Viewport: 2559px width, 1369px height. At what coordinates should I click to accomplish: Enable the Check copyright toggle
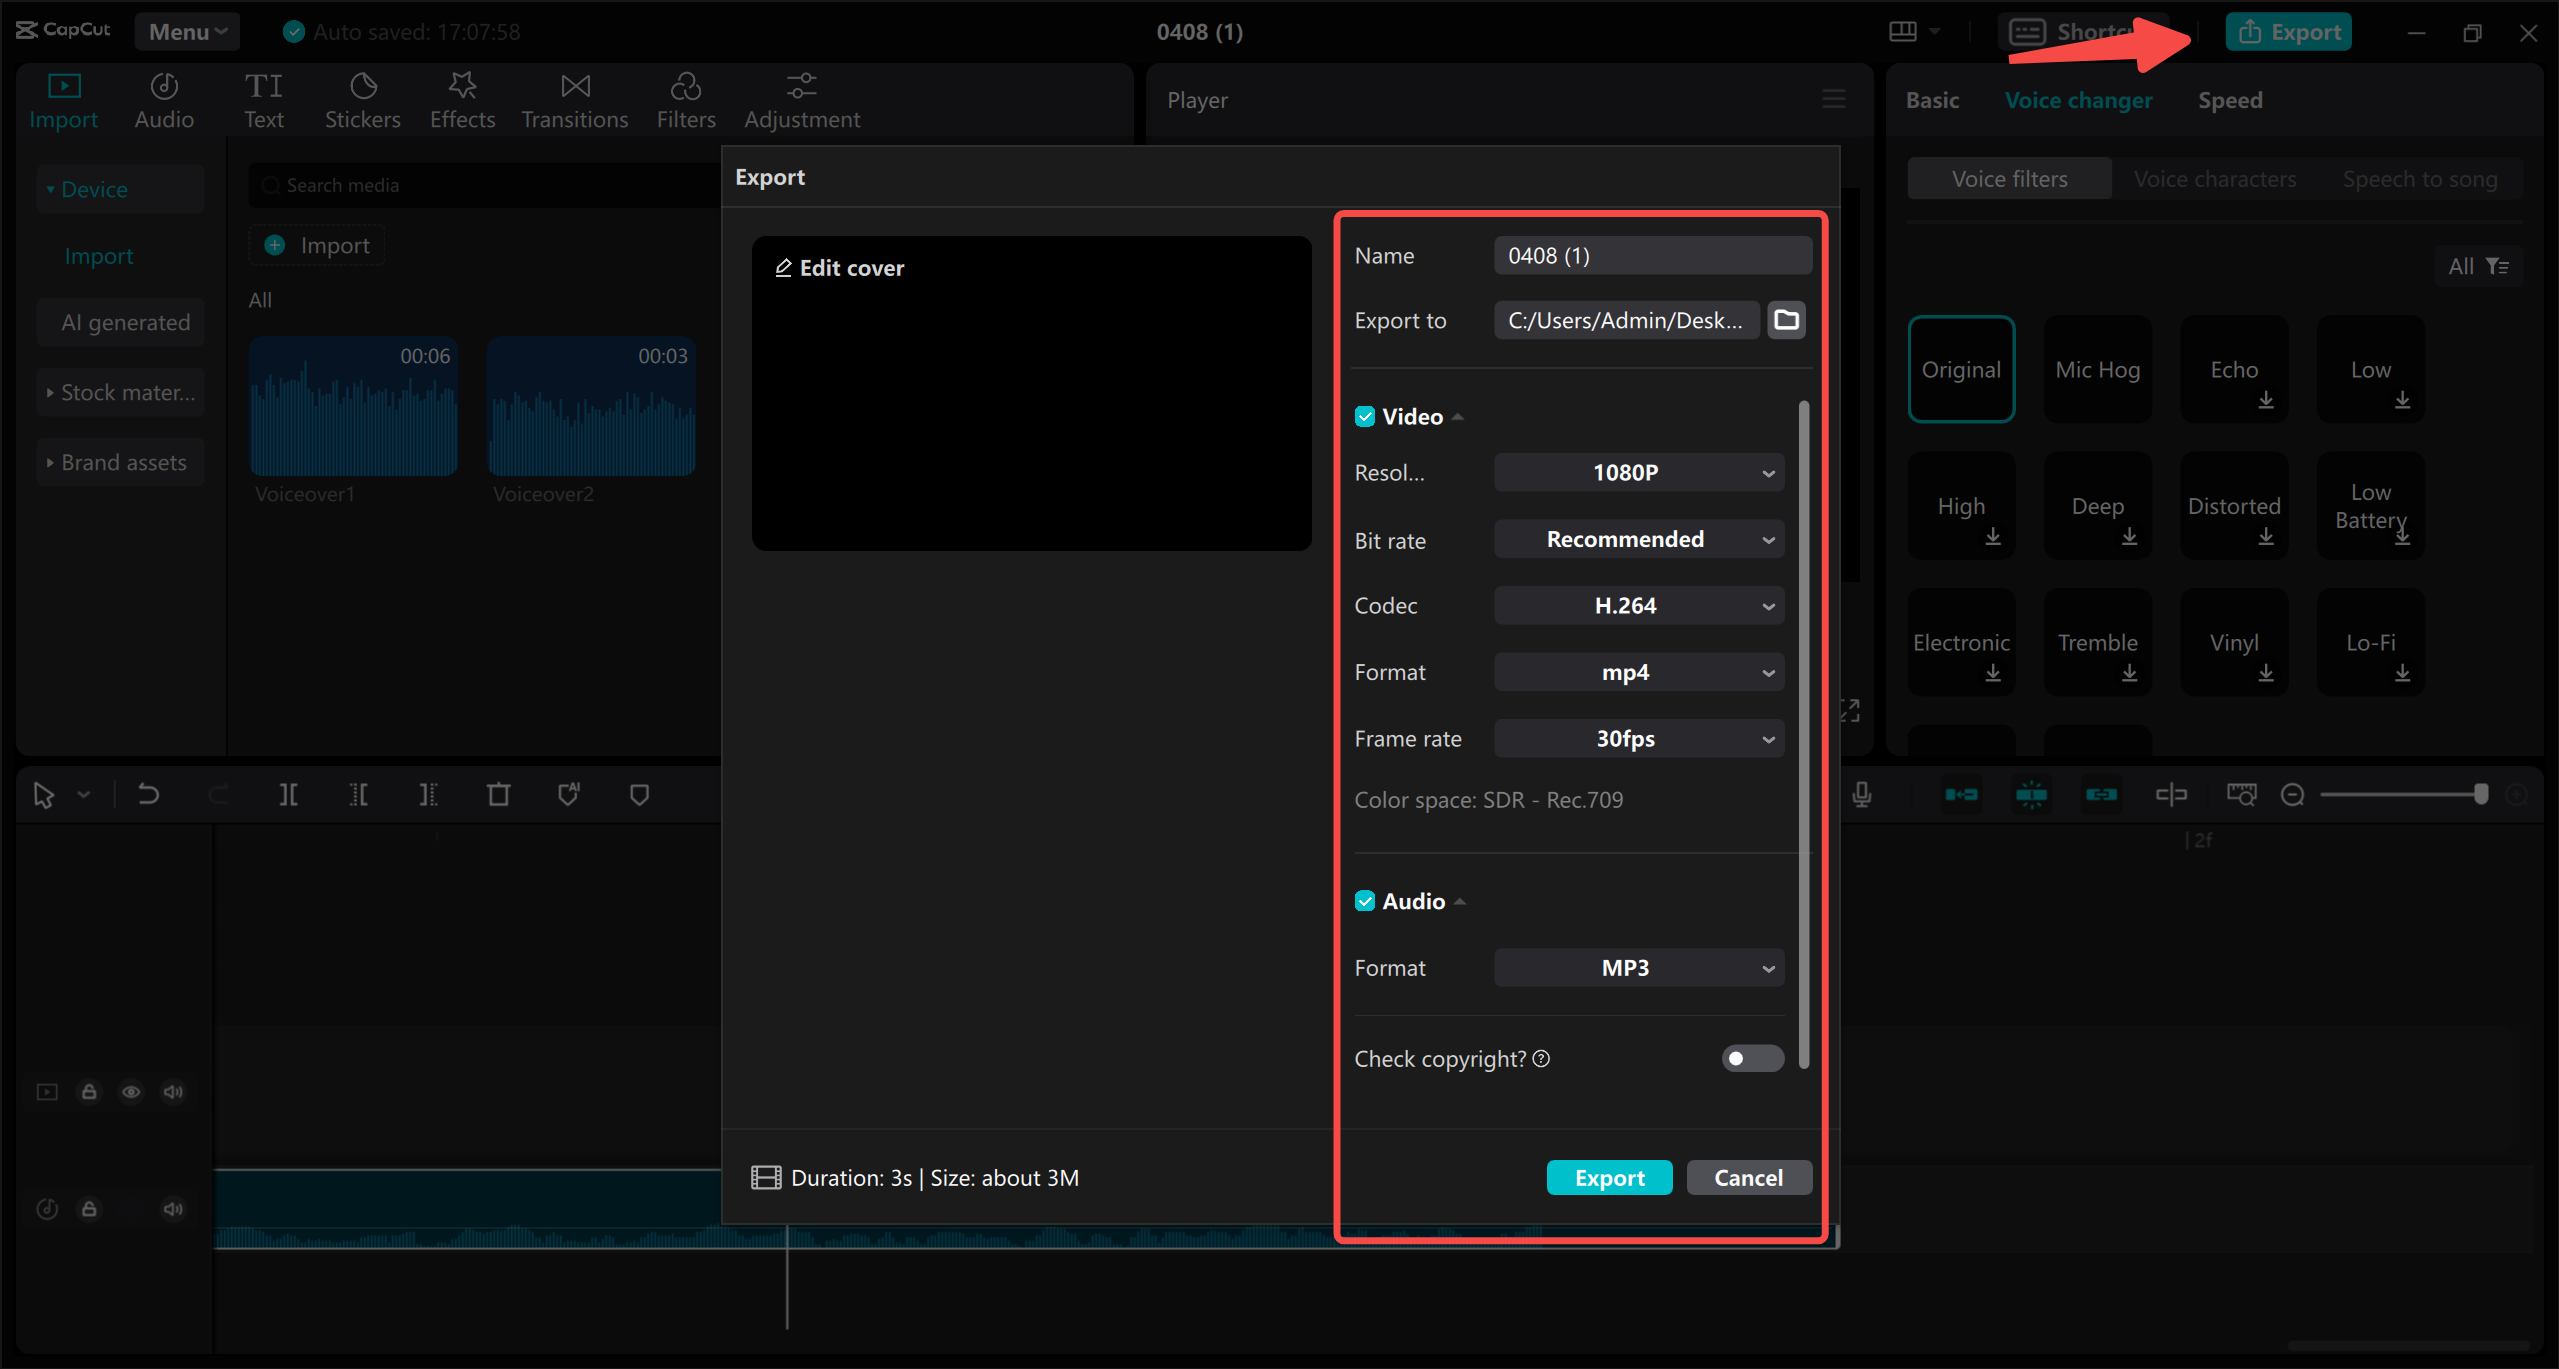tap(1752, 1059)
